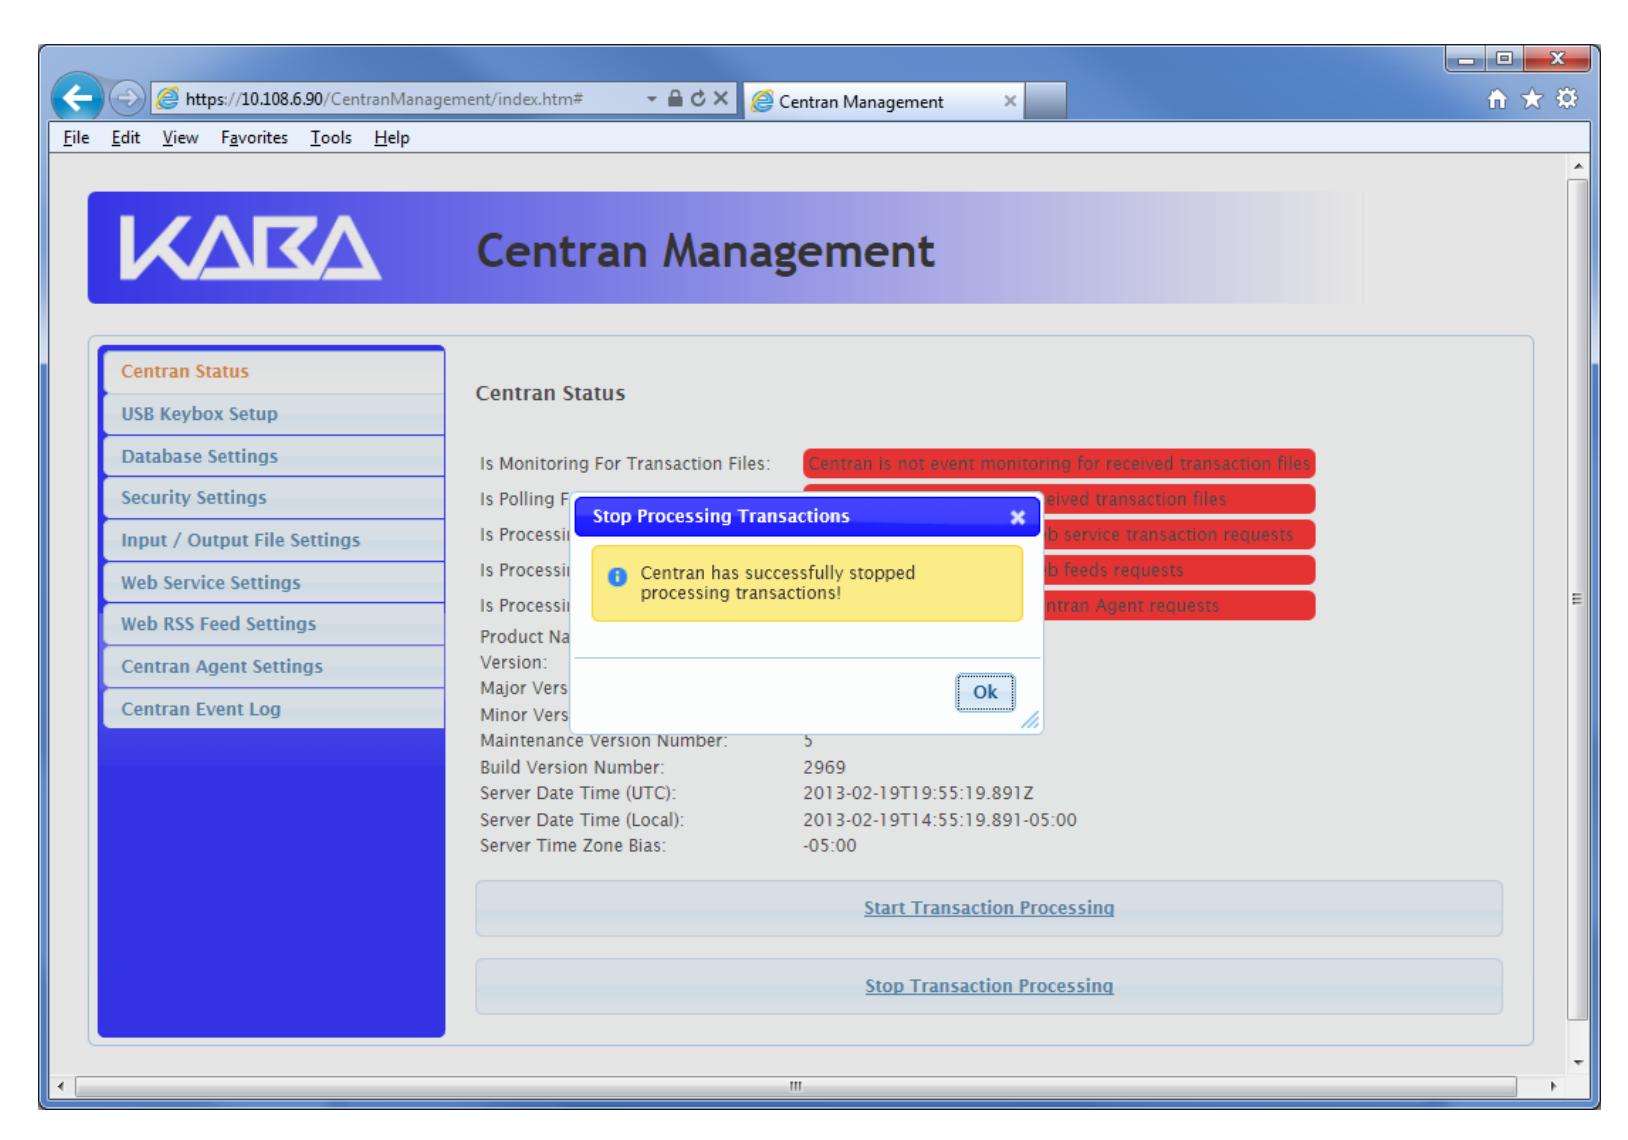Click the Refresh icon in address bar
This screenshot has width=1628, height=1140.
pos(699,100)
